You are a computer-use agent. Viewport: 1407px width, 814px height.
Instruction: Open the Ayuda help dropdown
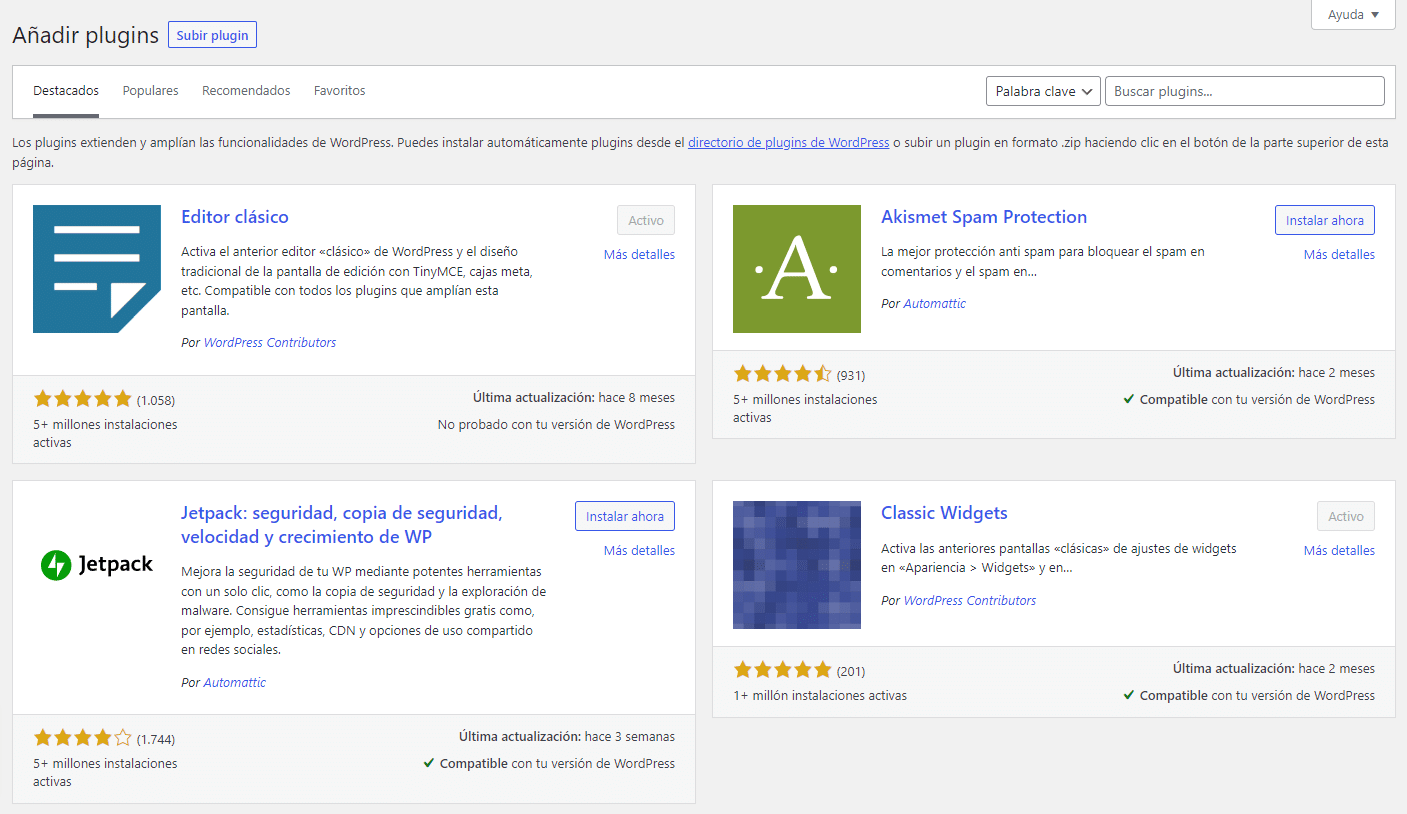point(1353,15)
